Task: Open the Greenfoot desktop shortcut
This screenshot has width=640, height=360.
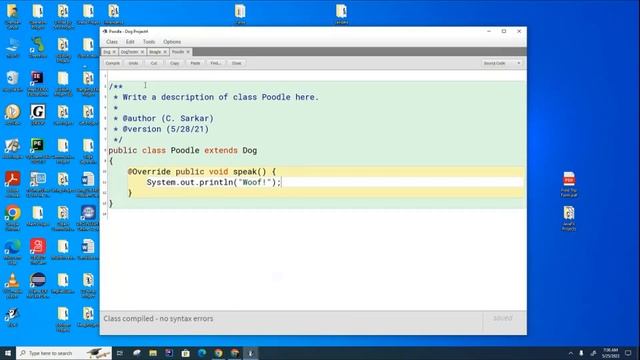Action: pyautogui.click(x=38, y=47)
